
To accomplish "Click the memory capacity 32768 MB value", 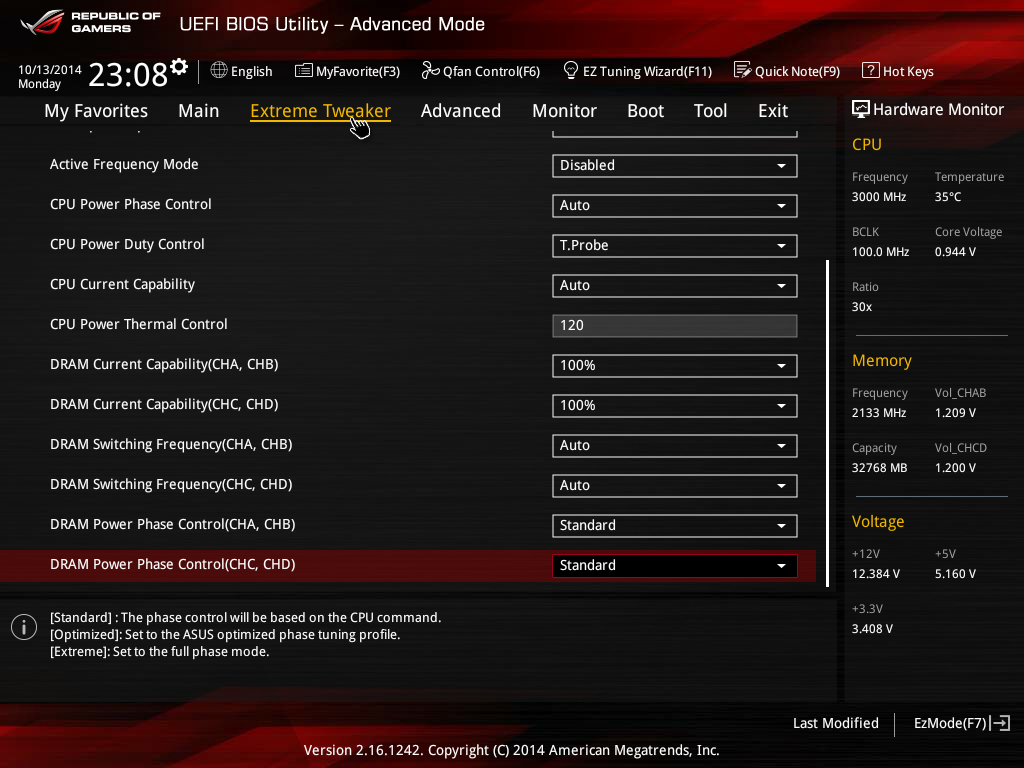I will [880, 468].
